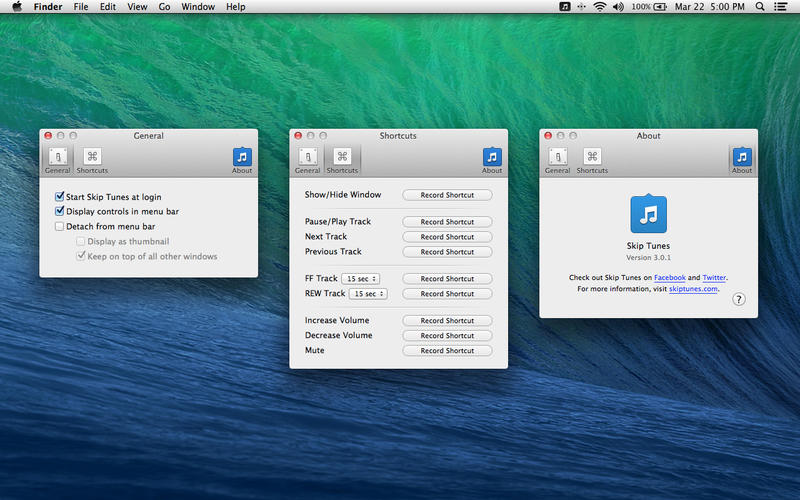
Task: Close the General window
Action: 48,136
